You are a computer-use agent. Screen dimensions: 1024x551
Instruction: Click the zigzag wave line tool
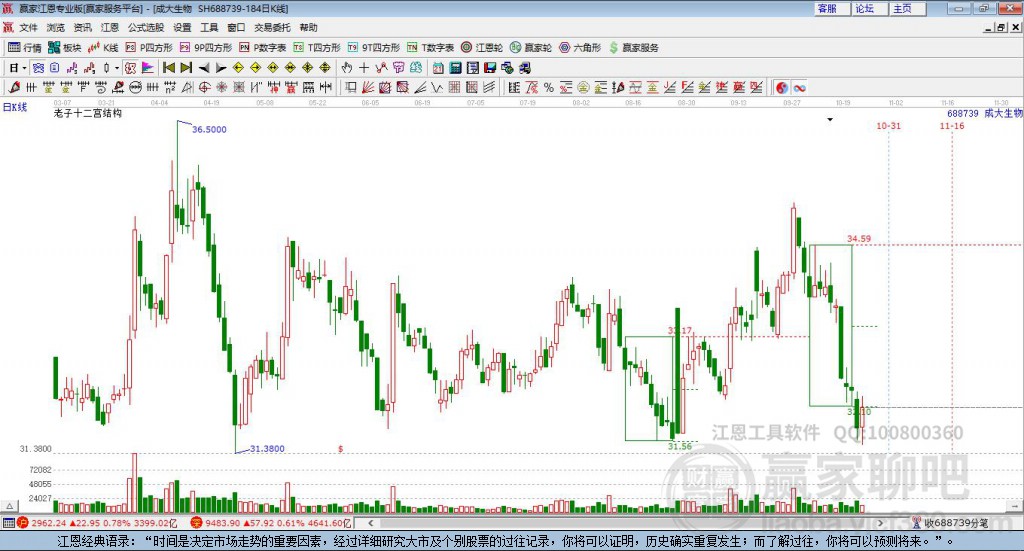coord(437,87)
